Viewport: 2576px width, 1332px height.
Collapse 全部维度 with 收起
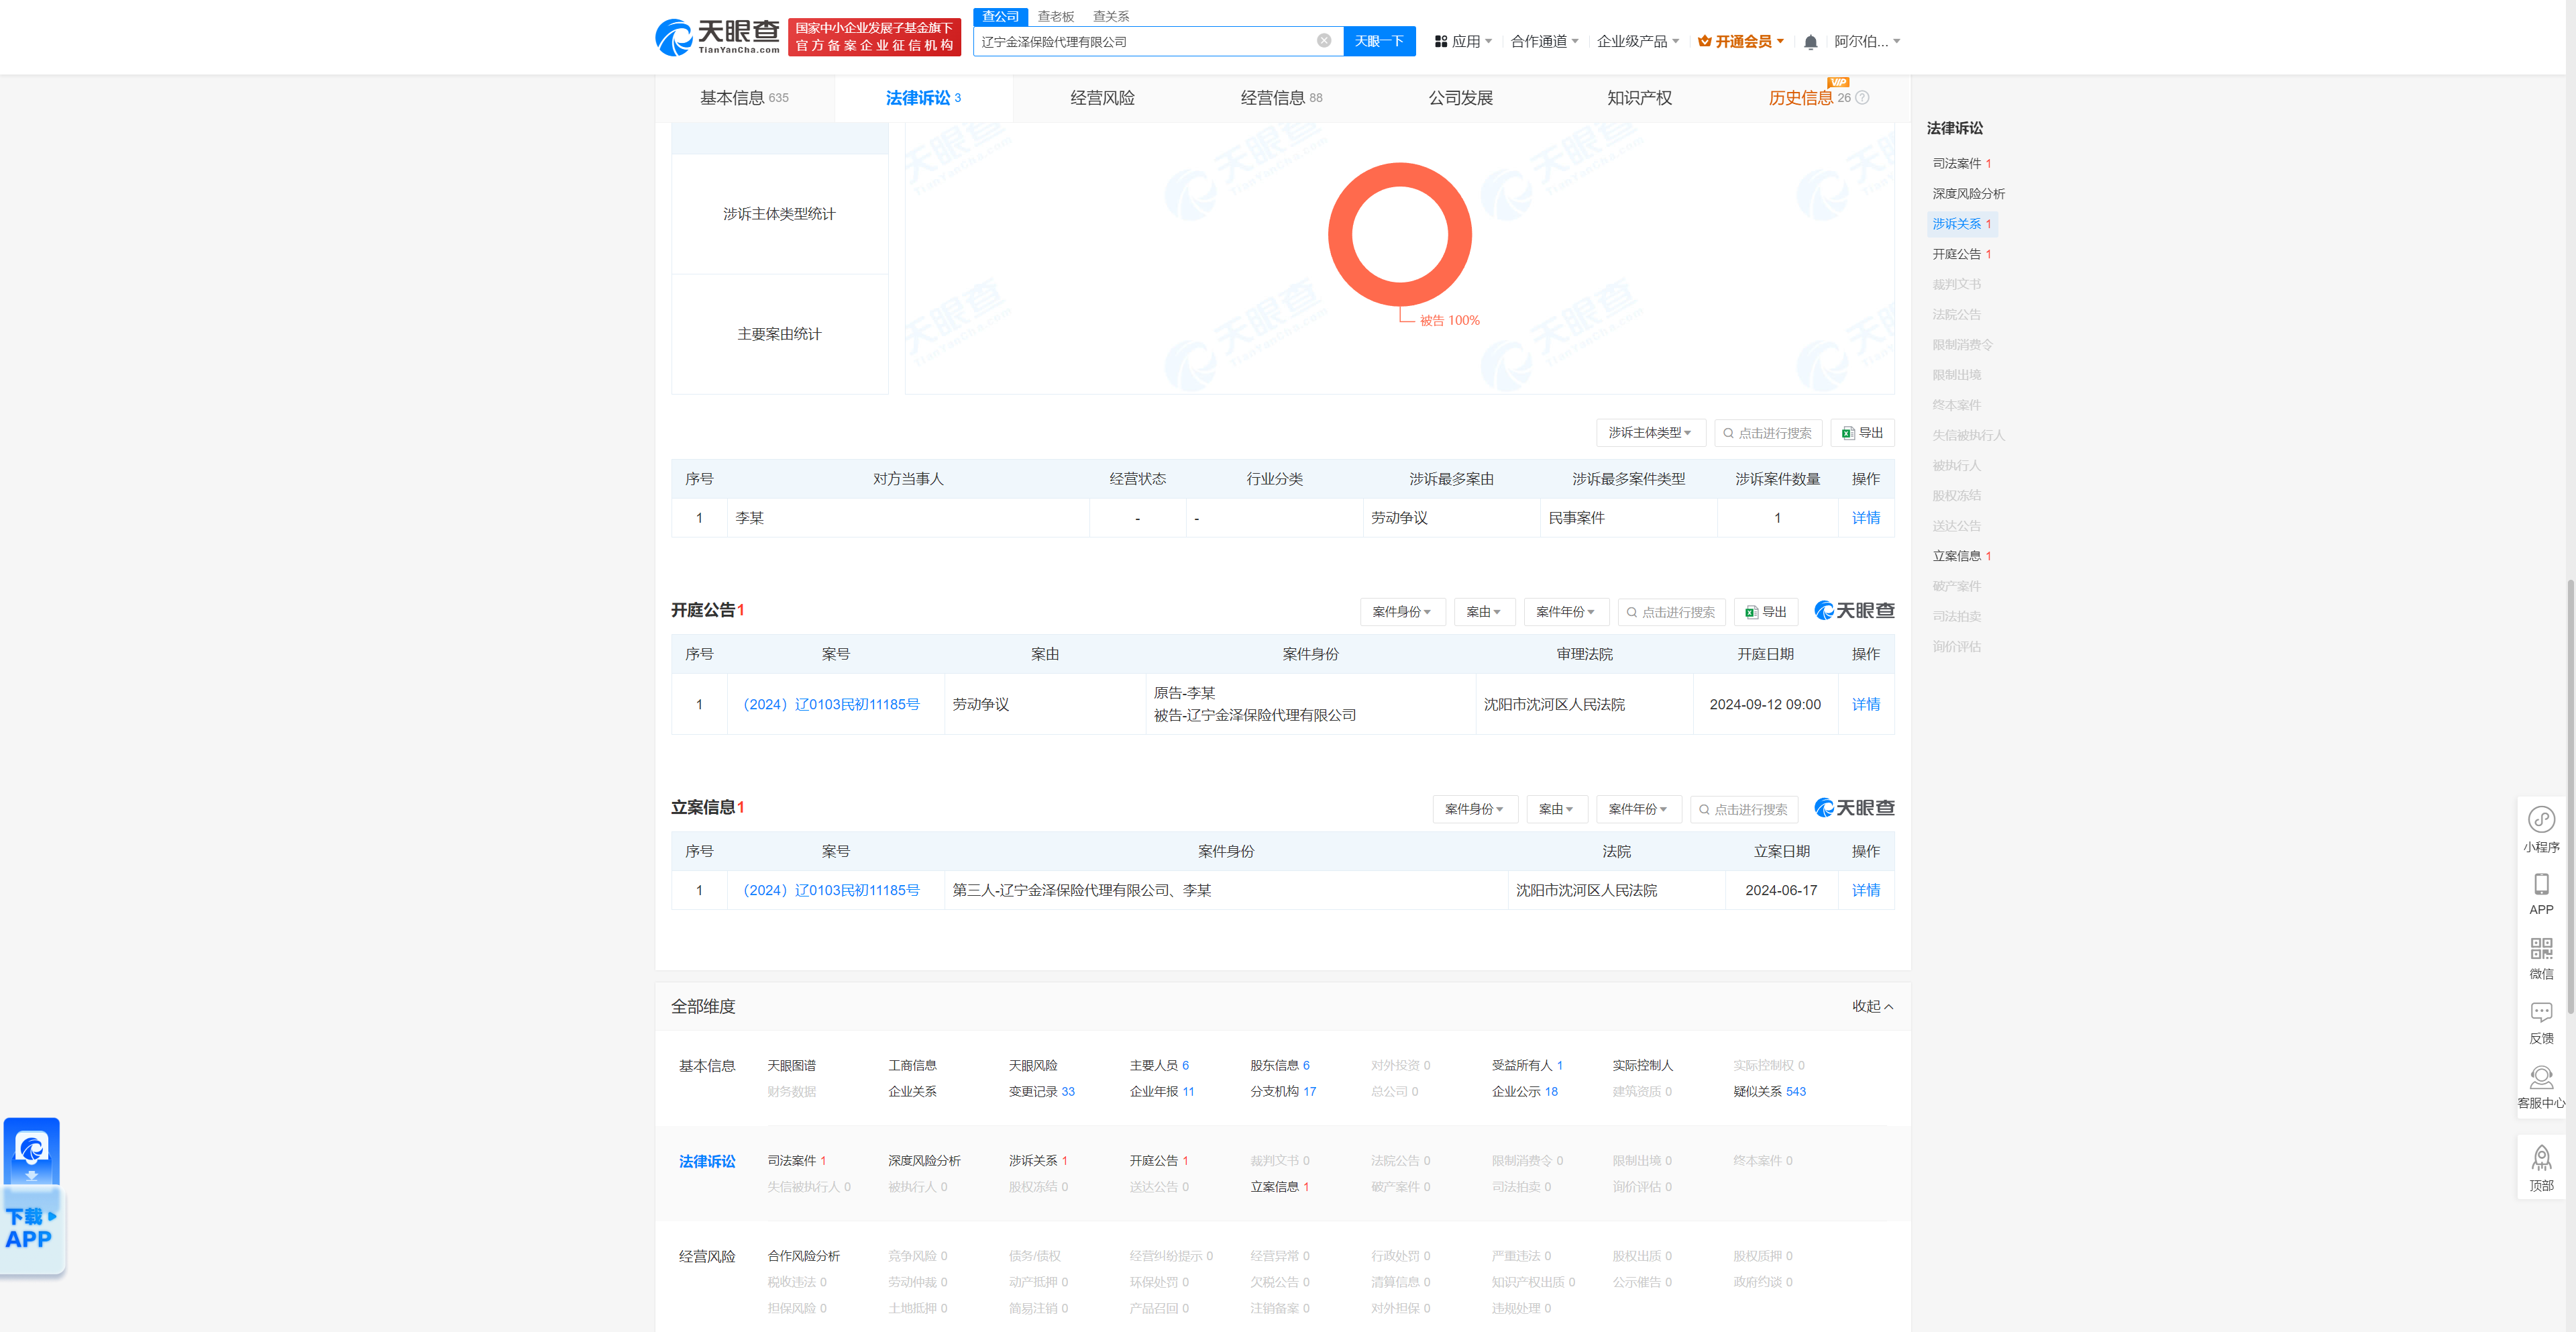point(1872,1006)
